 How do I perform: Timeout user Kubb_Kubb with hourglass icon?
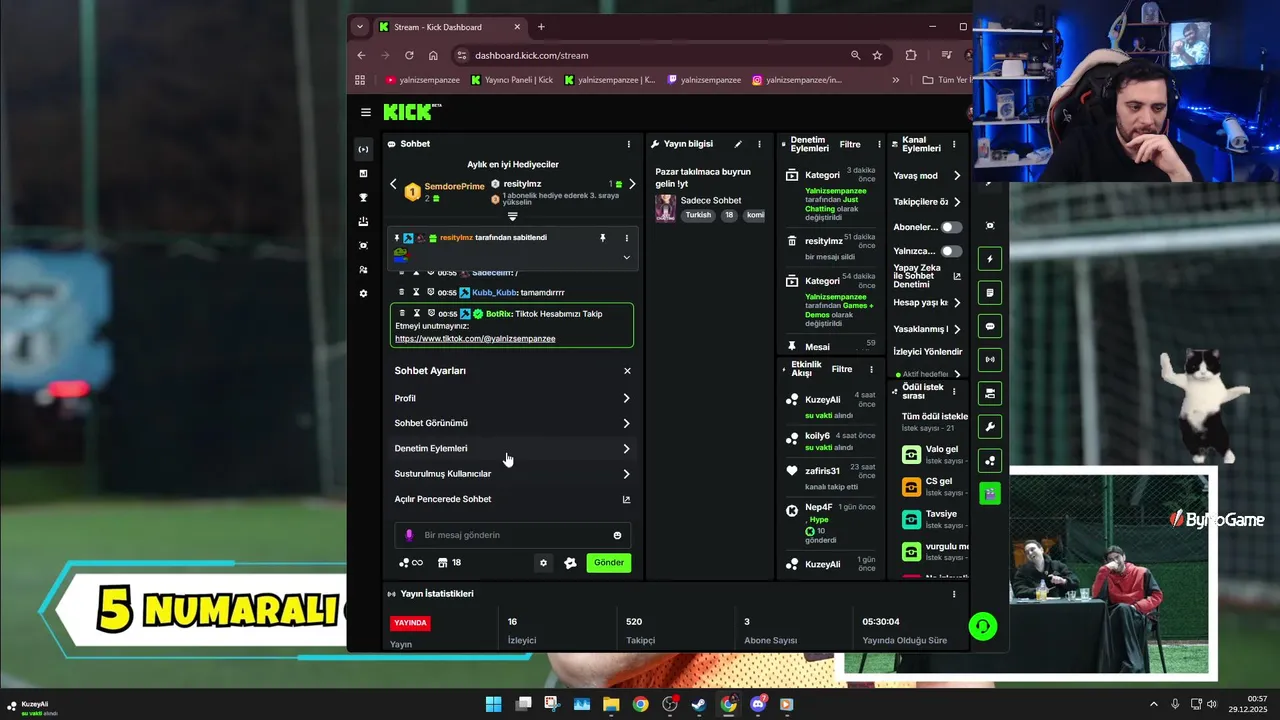click(x=416, y=292)
